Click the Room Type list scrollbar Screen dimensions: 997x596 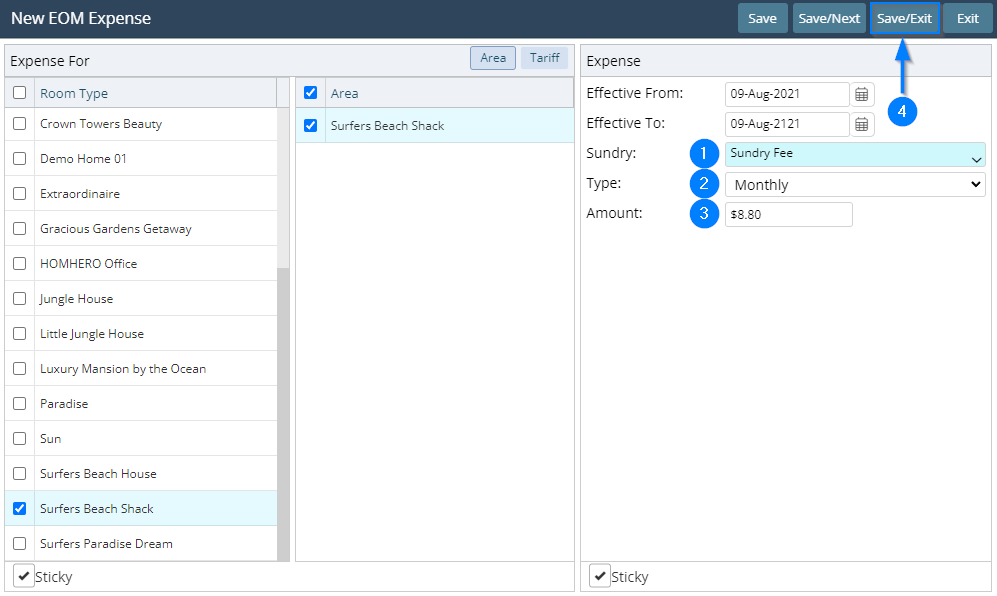(x=283, y=400)
